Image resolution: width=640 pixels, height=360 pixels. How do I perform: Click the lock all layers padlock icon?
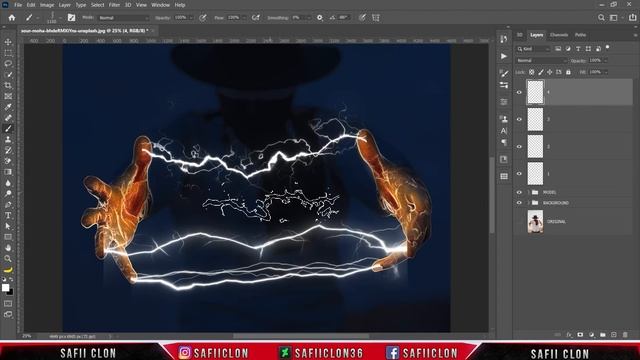(568, 72)
